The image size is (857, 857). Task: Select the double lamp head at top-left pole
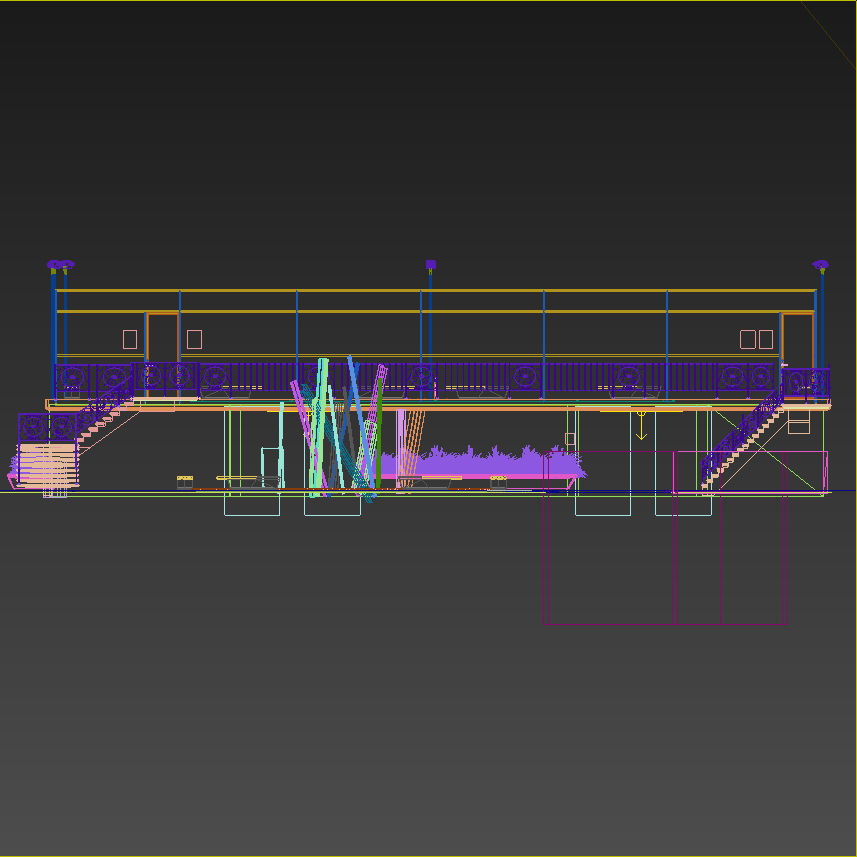coord(60,266)
